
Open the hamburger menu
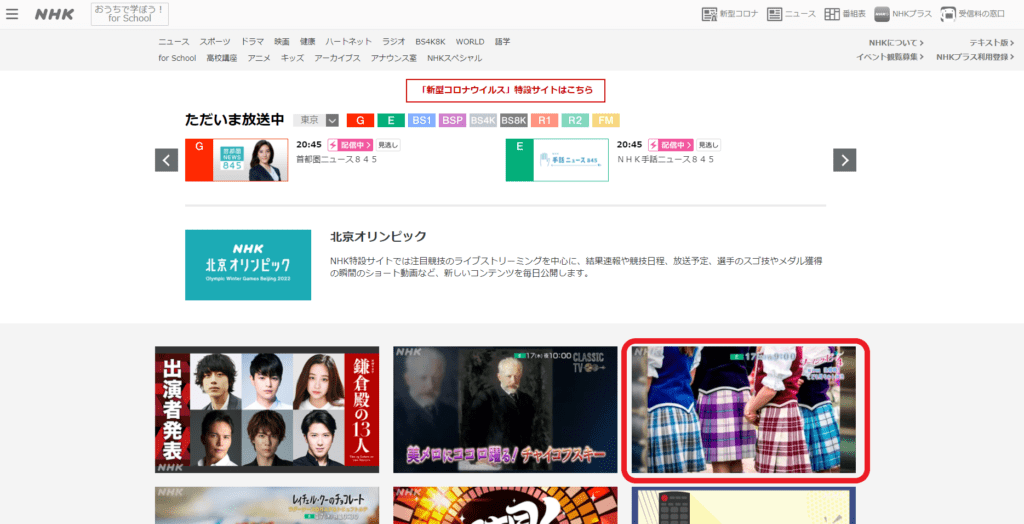click(x=13, y=14)
